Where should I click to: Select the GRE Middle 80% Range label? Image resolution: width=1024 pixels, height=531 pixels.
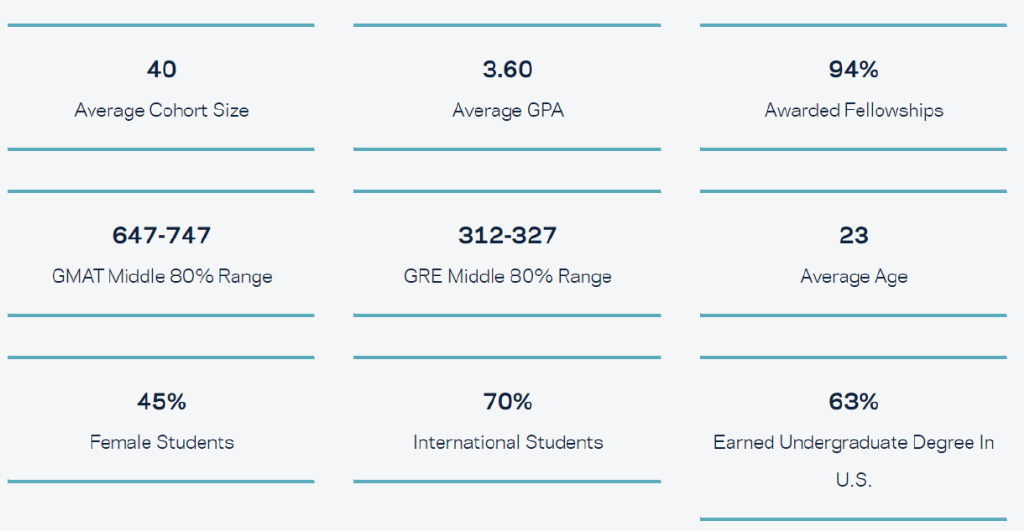click(x=507, y=276)
